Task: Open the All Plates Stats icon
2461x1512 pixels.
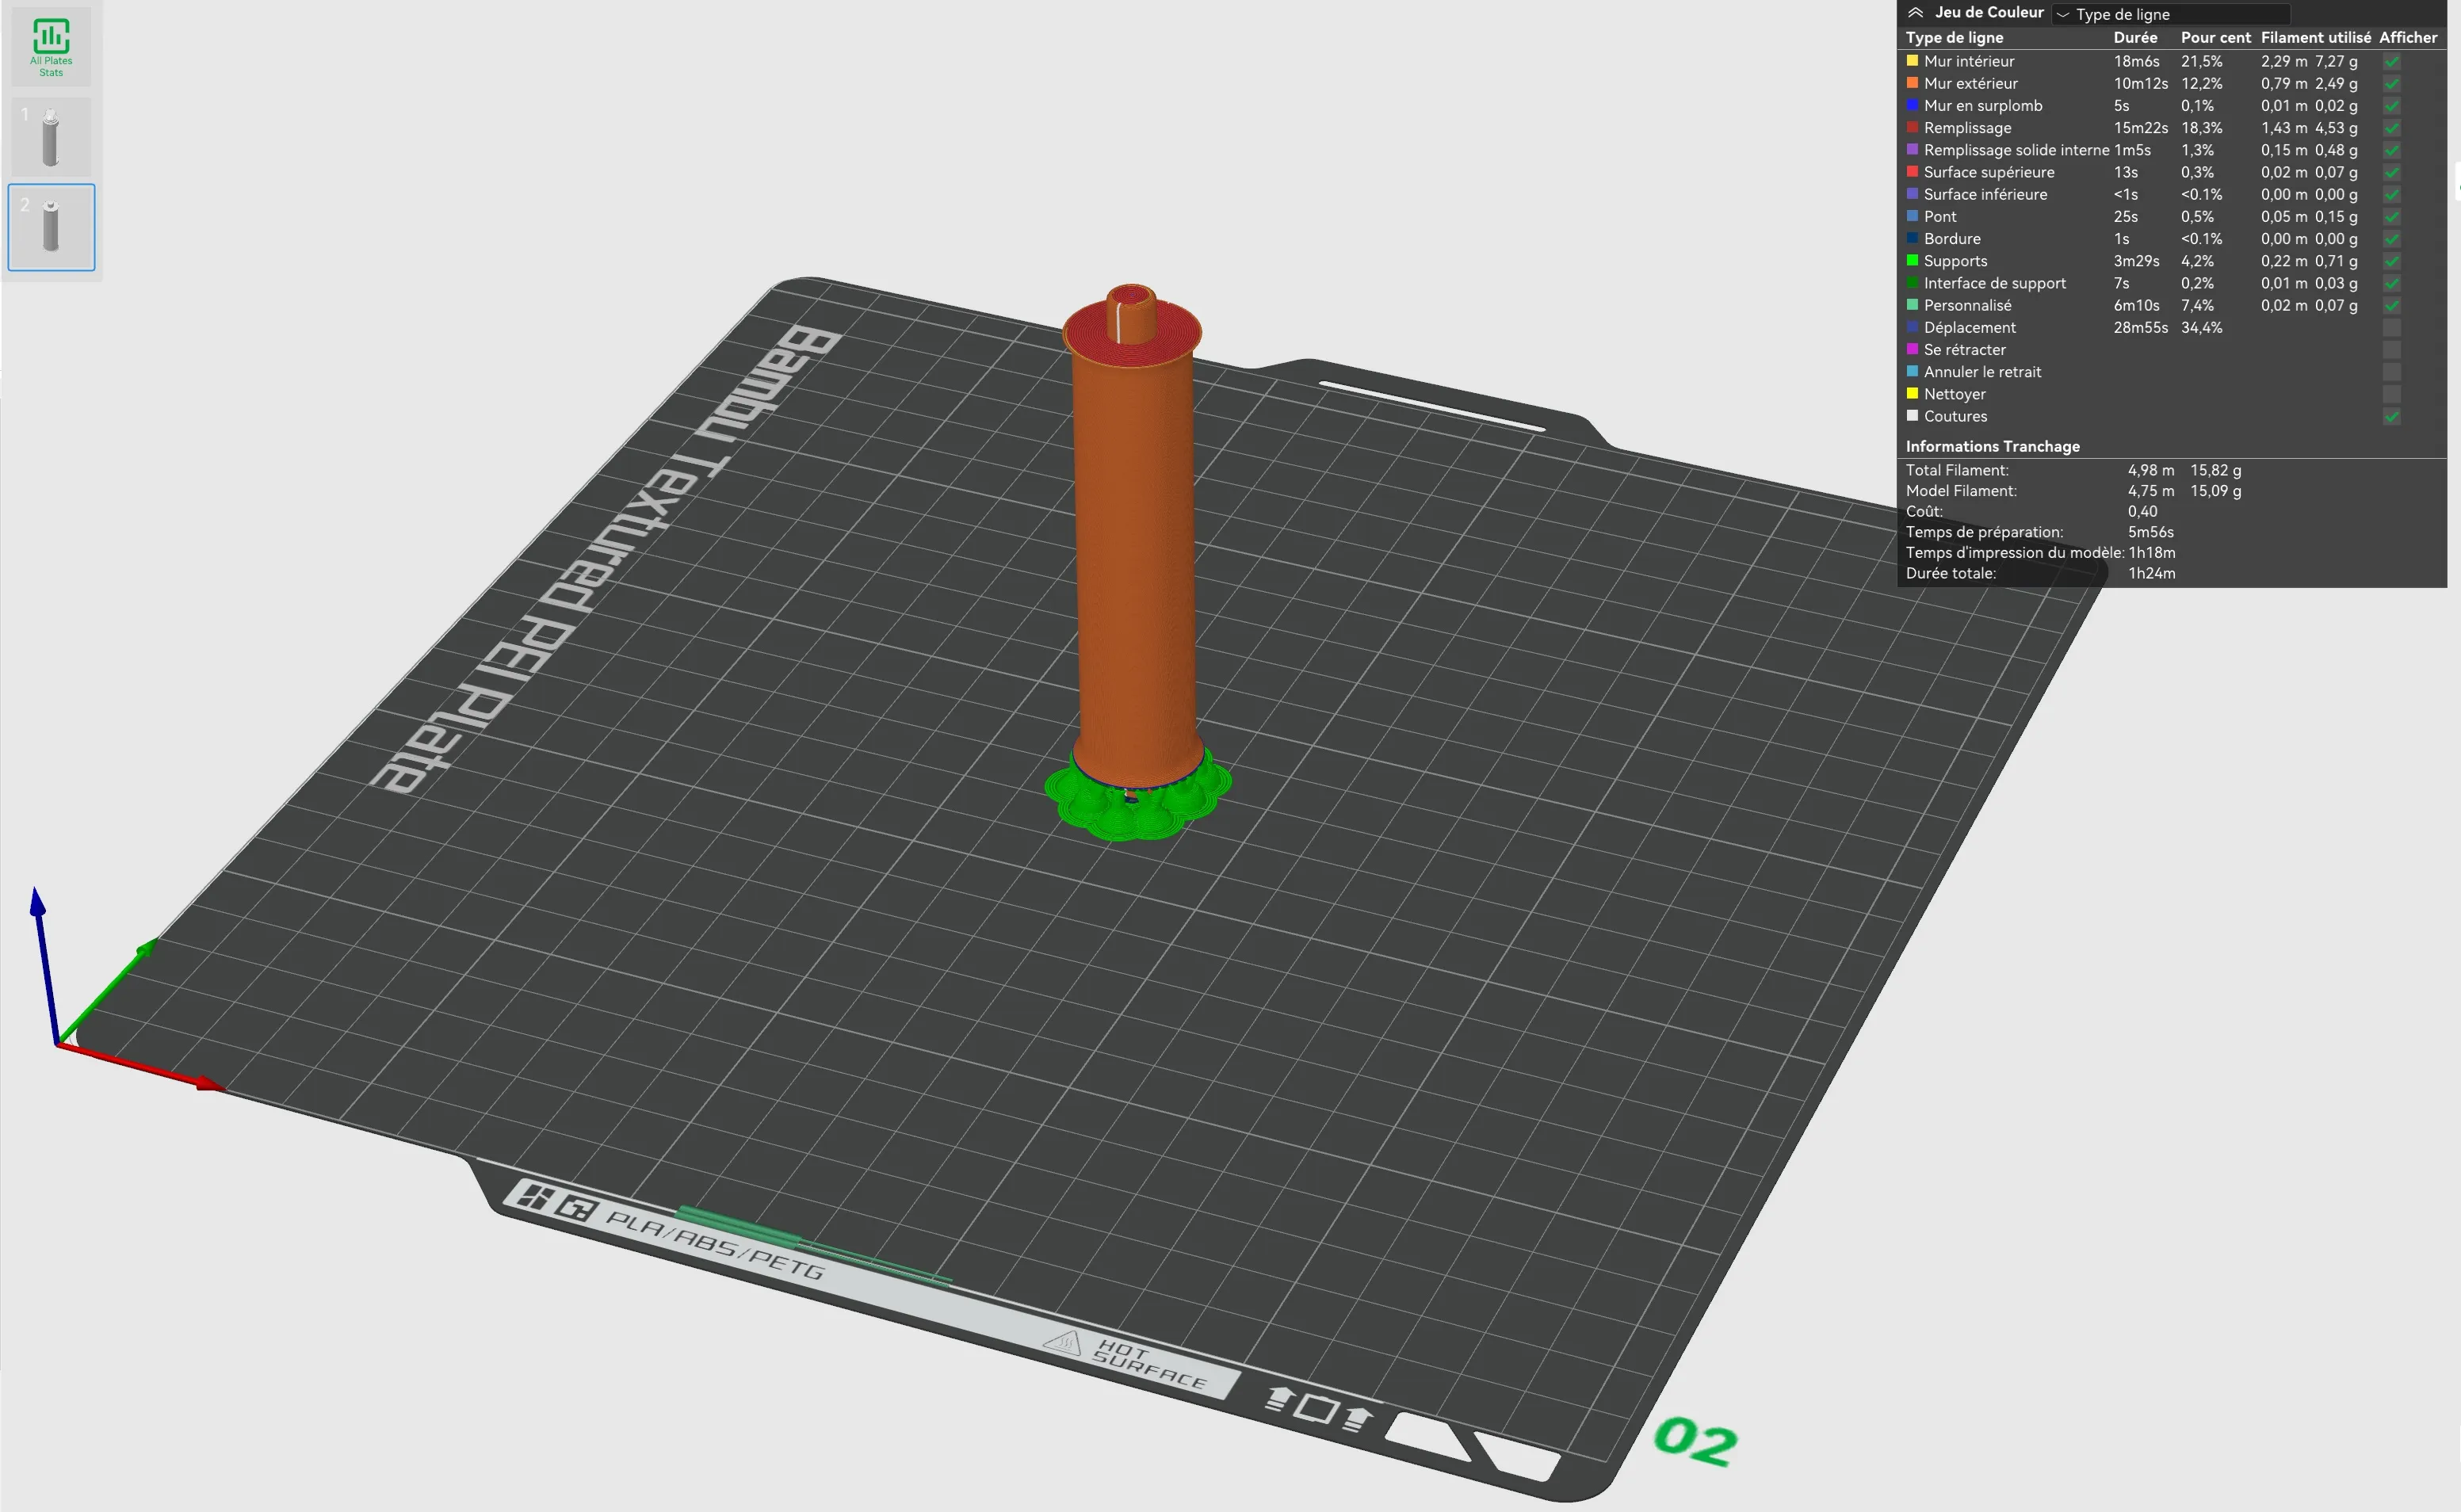Action: (x=51, y=47)
